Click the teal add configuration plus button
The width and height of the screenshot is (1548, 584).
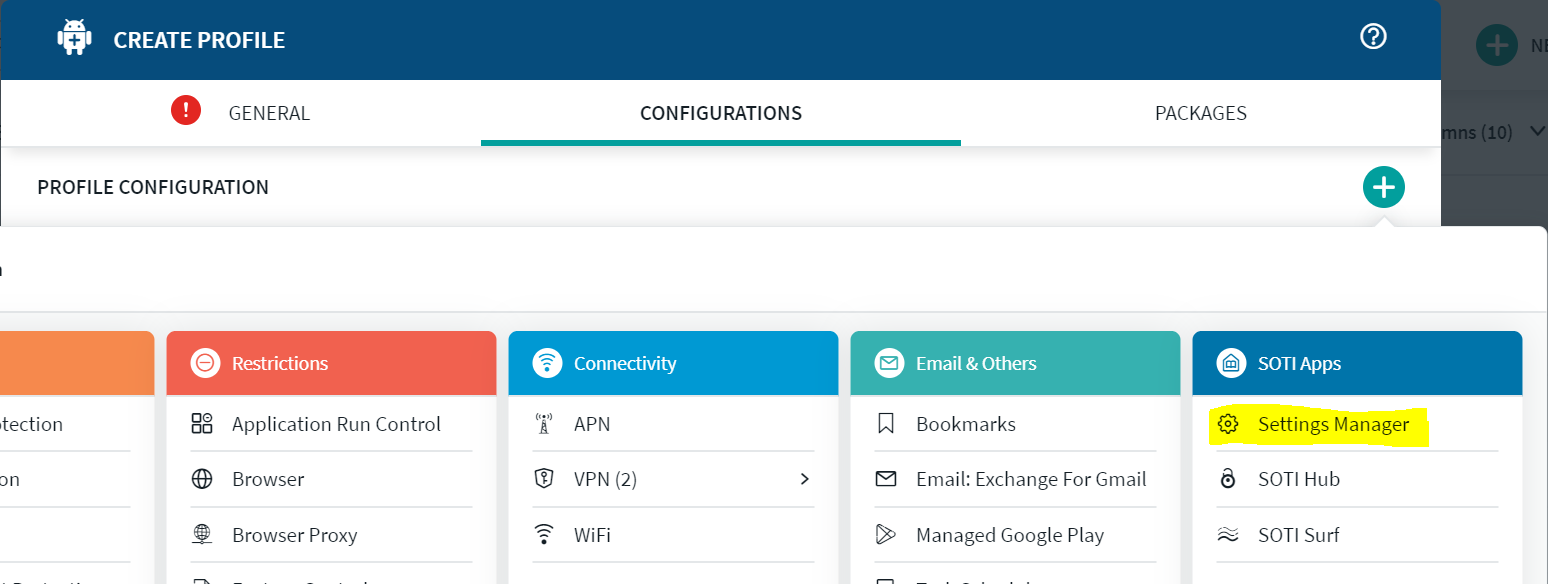pyautogui.click(x=1383, y=187)
